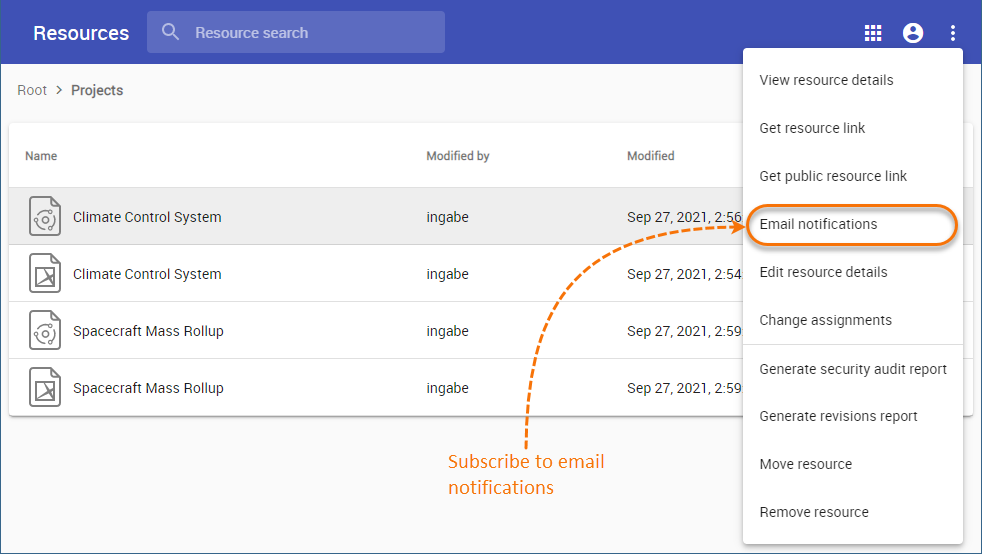Go to Root in the breadcrumb
This screenshot has width=982, height=554.
(x=32, y=90)
